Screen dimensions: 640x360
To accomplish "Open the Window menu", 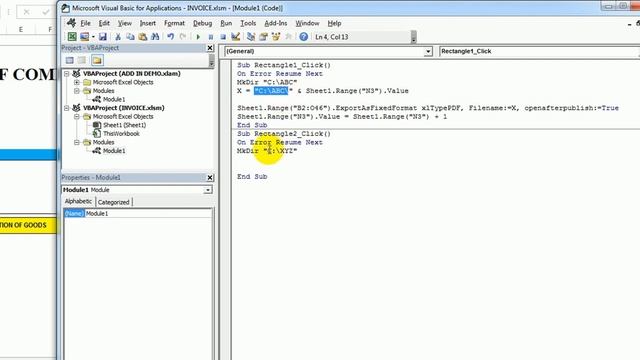I will click(307, 23).
